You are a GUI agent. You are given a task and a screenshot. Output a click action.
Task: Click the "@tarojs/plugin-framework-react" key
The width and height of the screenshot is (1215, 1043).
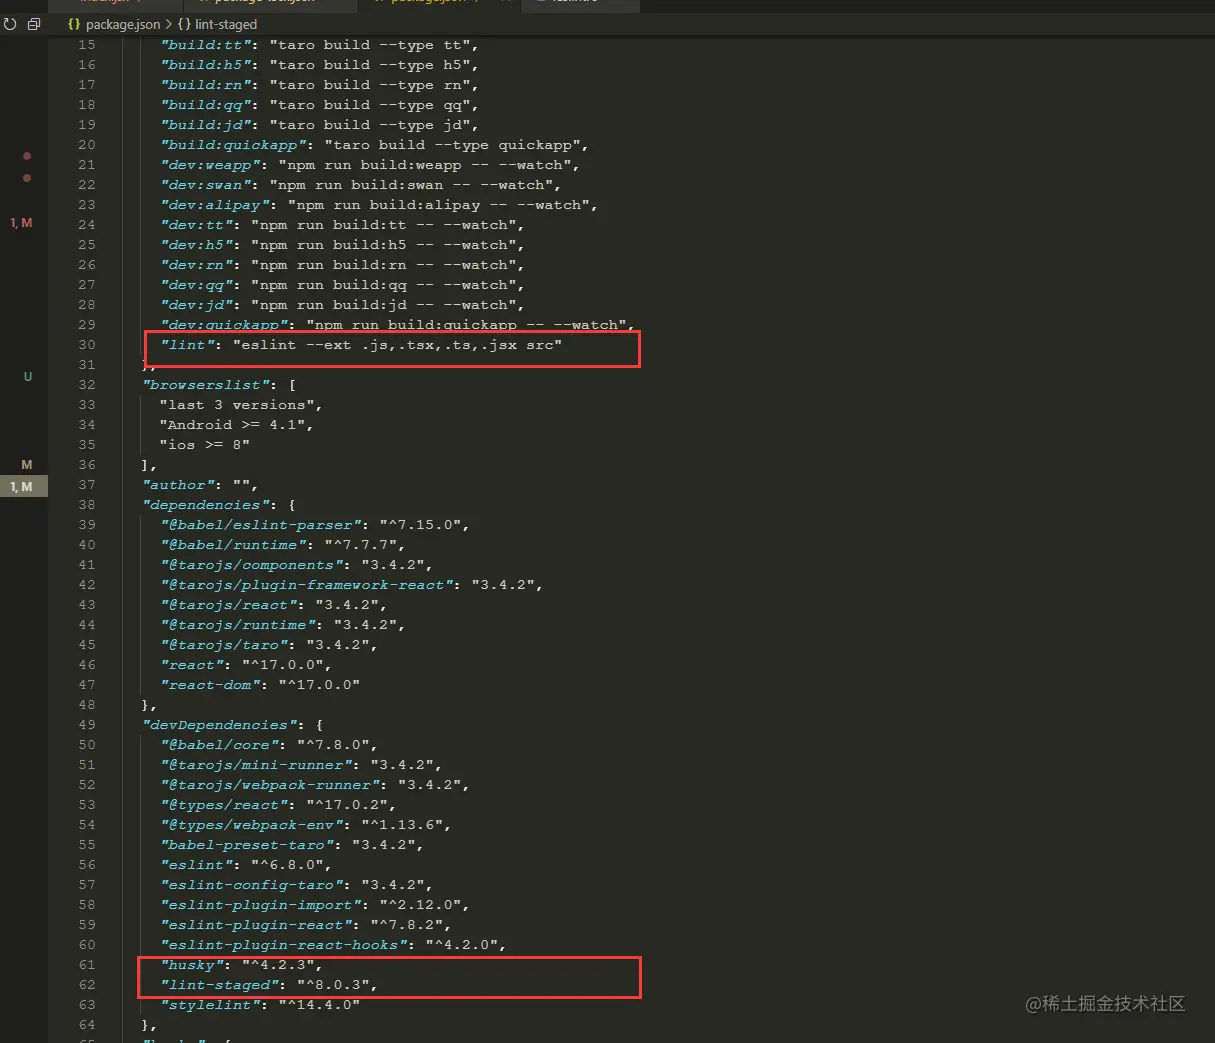(307, 585)
